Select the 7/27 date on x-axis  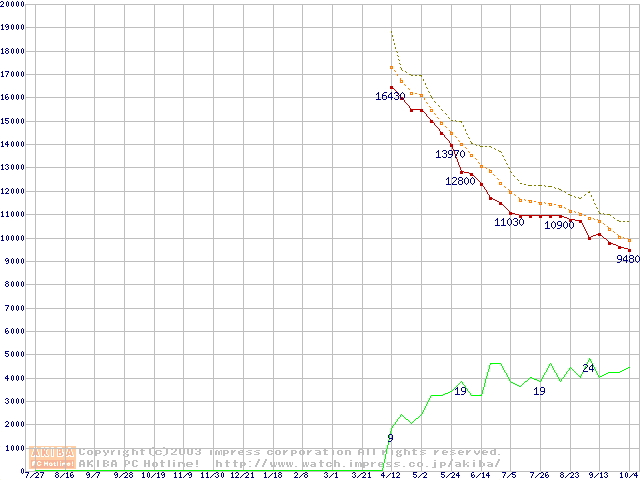click(33, 476)
